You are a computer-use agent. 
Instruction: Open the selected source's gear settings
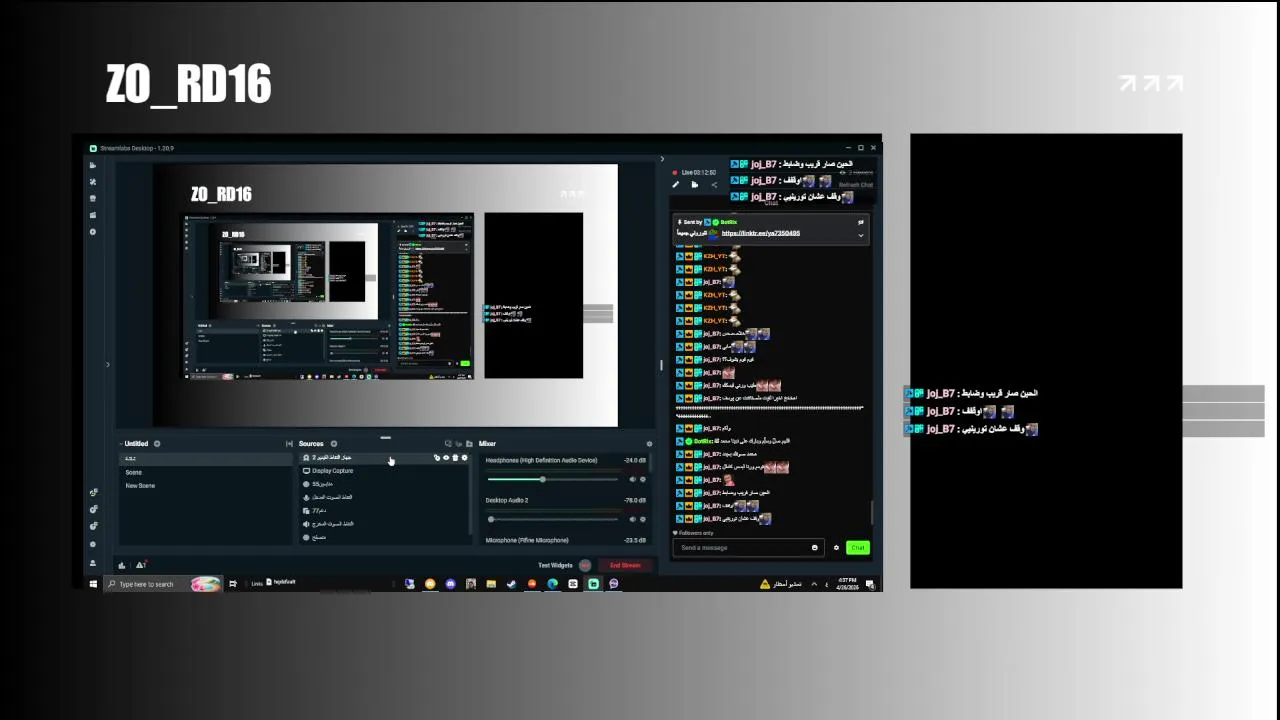pyautogui.click(x=464, y=458)
